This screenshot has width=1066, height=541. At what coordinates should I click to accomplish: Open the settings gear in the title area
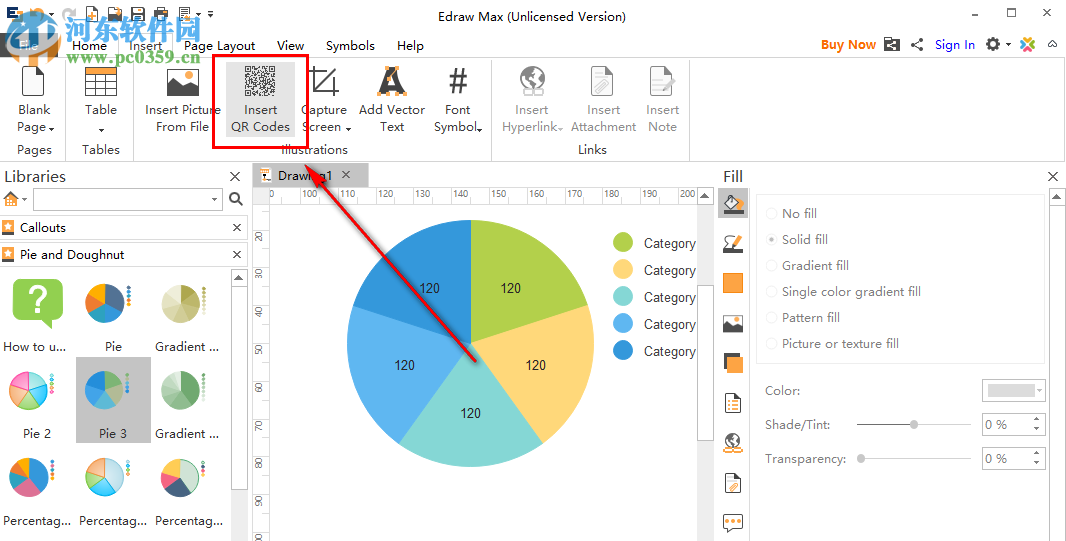click(993, 44)
